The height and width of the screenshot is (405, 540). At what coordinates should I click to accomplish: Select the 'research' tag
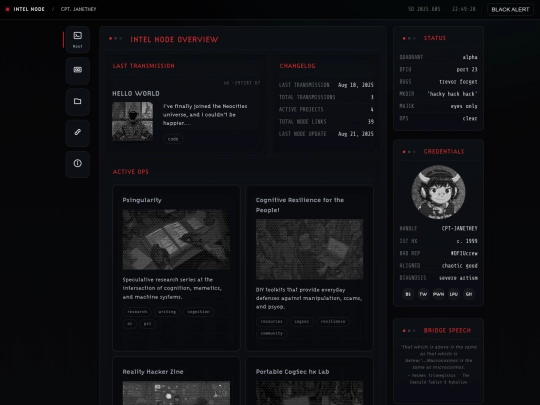(x=137, y=312)
